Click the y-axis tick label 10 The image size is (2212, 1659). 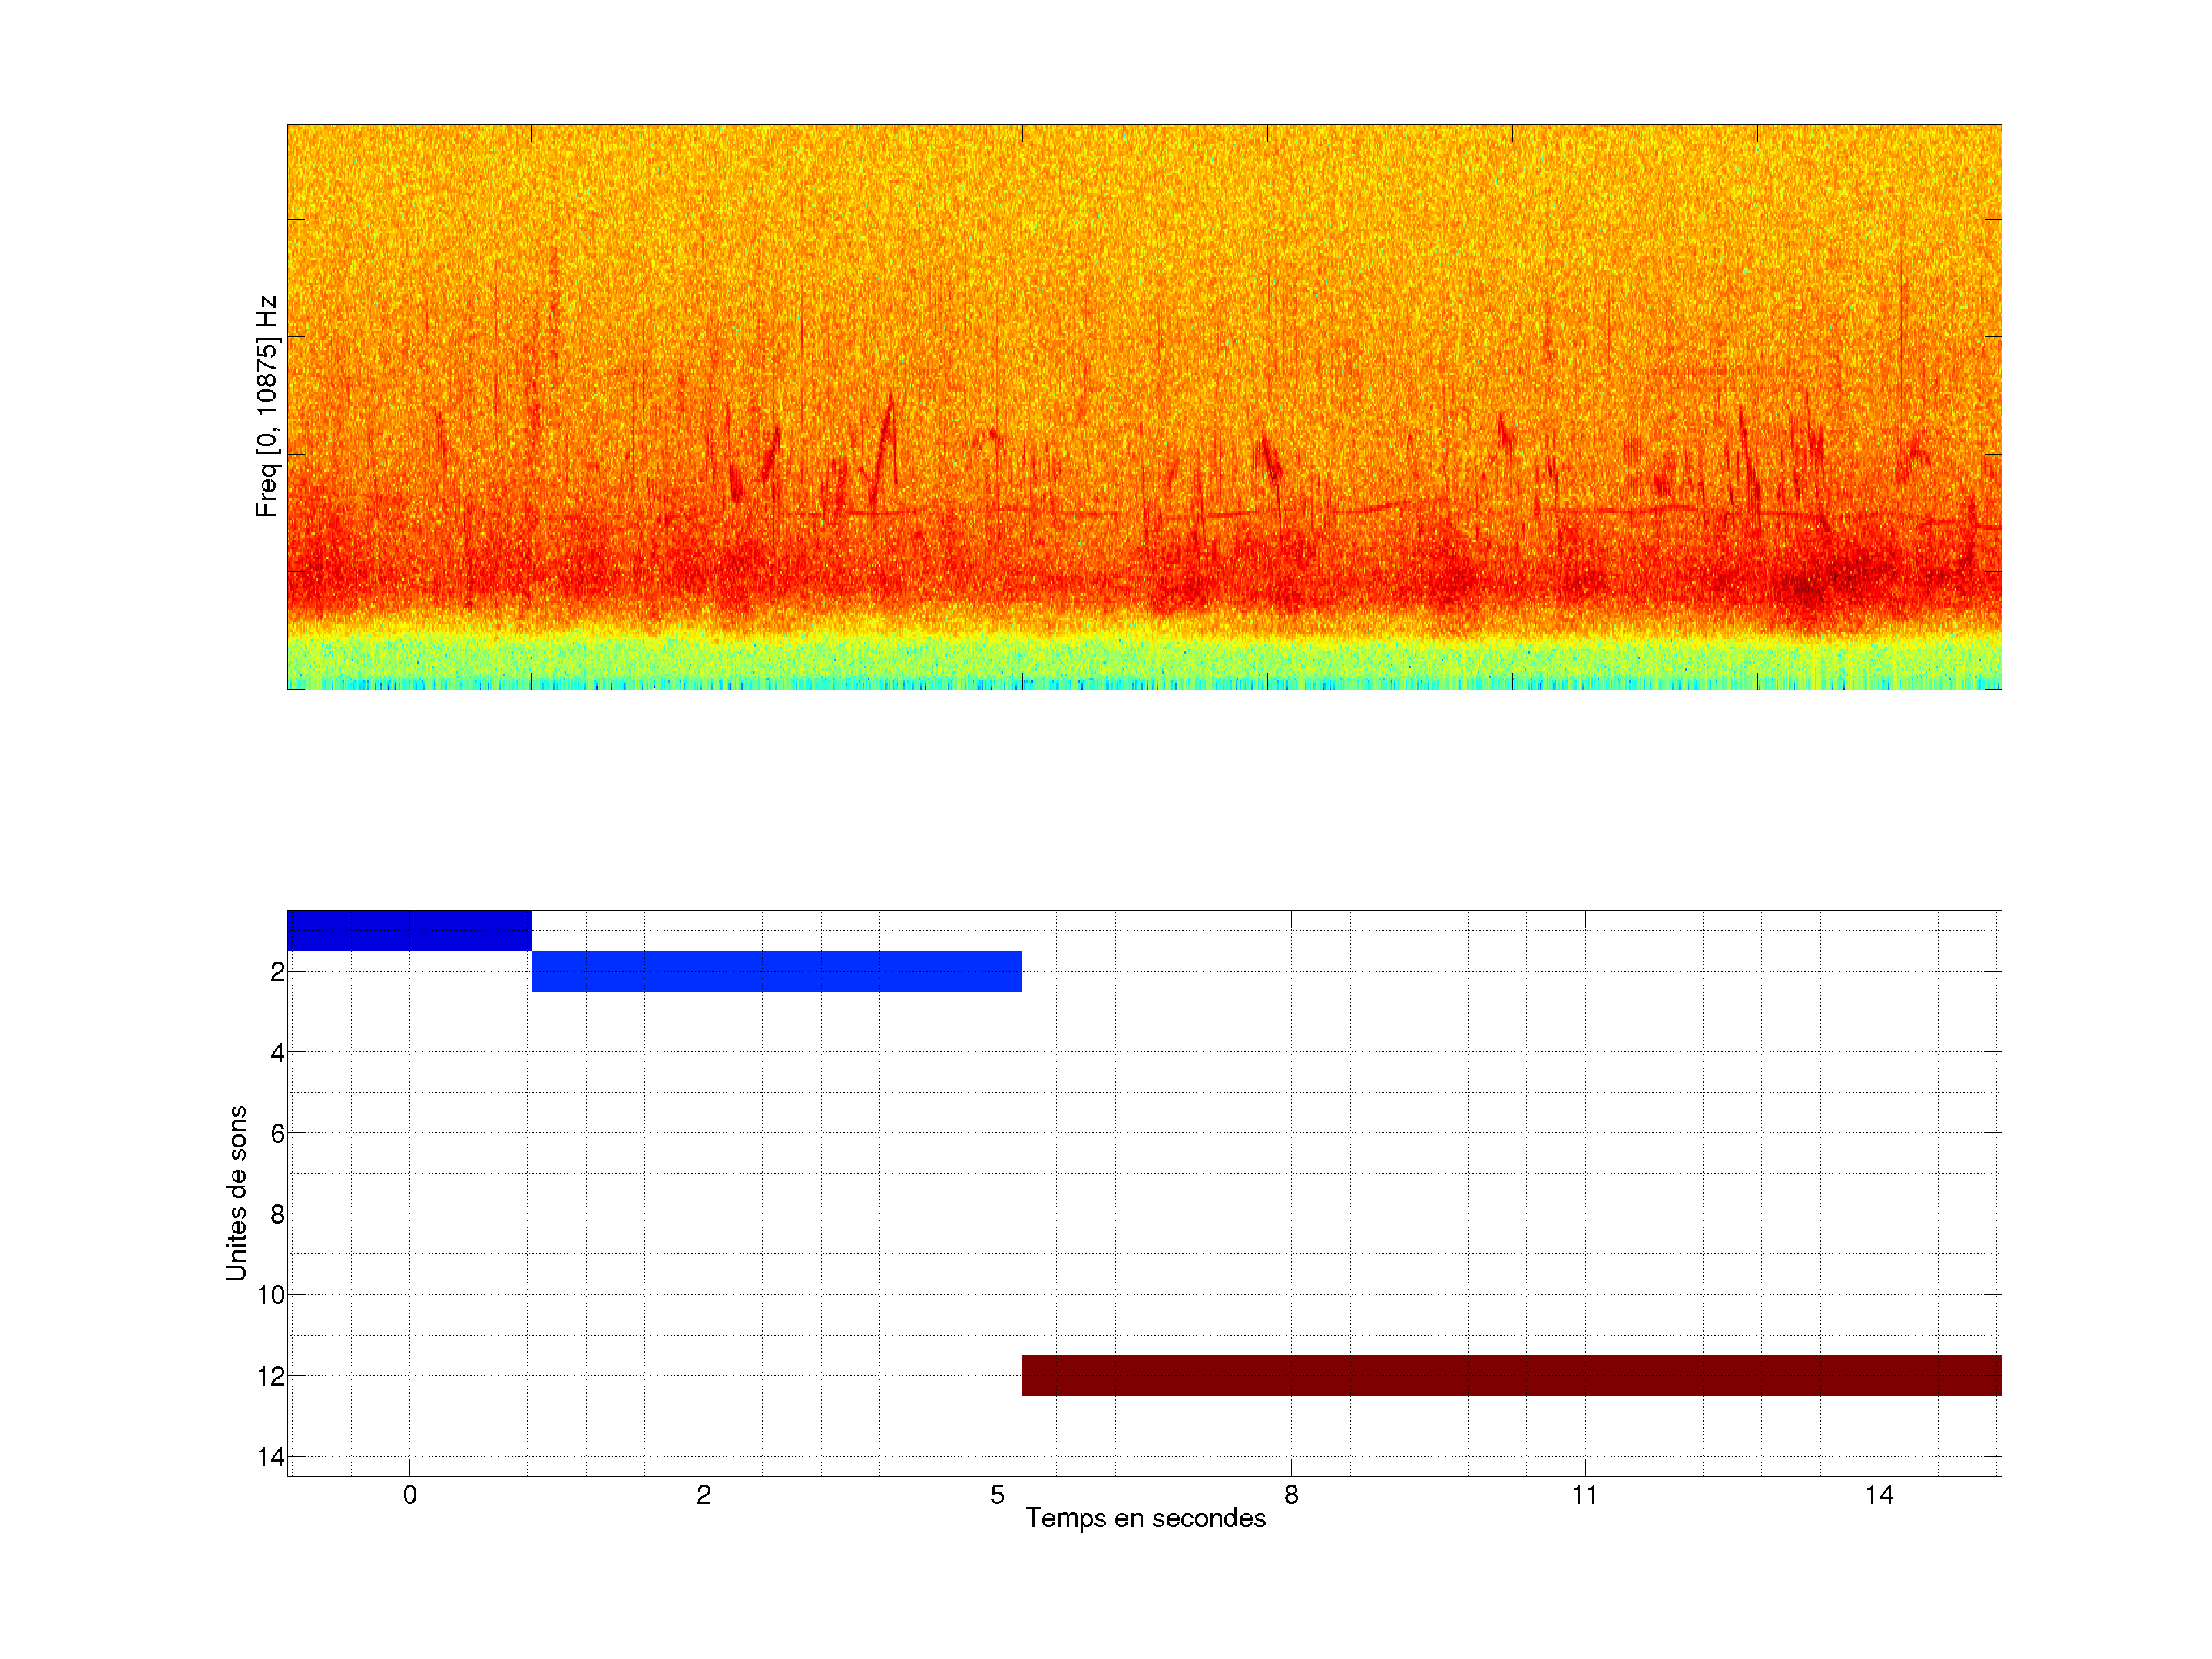271,1296
